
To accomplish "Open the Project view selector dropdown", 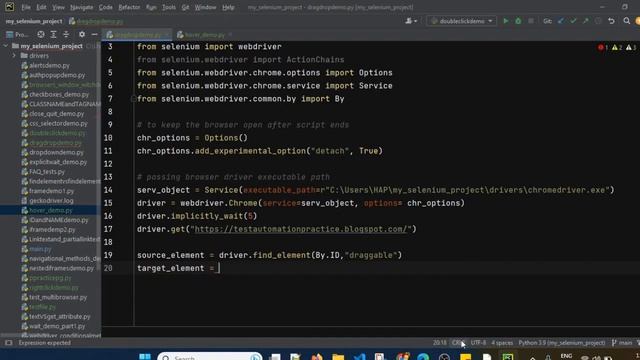I will 17,35.
